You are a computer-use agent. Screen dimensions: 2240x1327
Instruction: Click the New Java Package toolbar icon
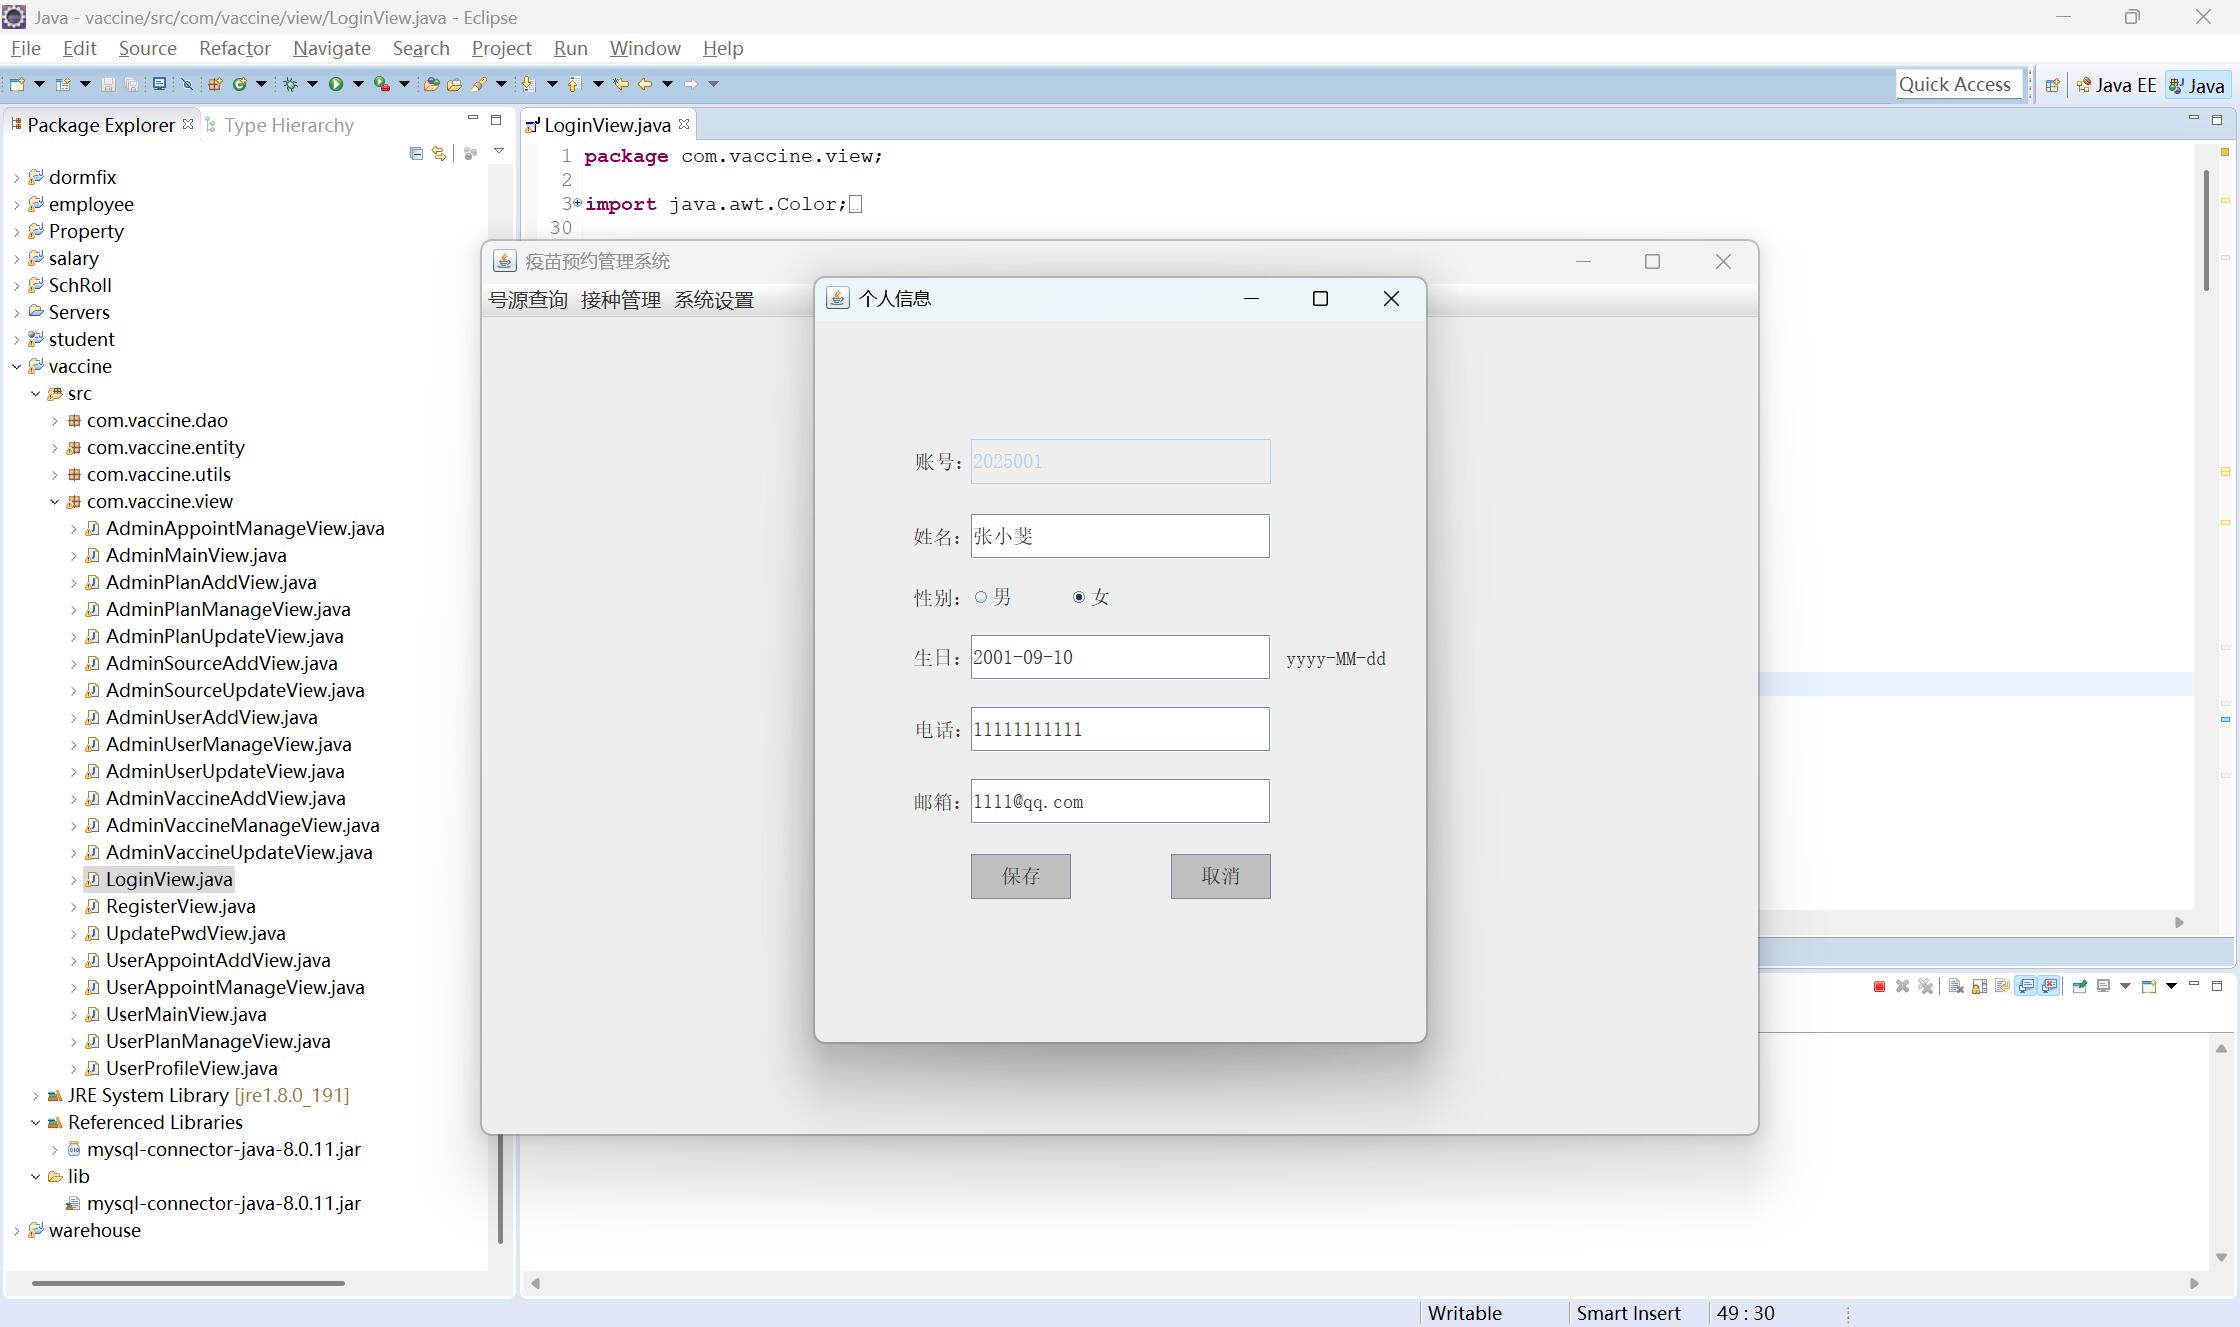[215, 84]
